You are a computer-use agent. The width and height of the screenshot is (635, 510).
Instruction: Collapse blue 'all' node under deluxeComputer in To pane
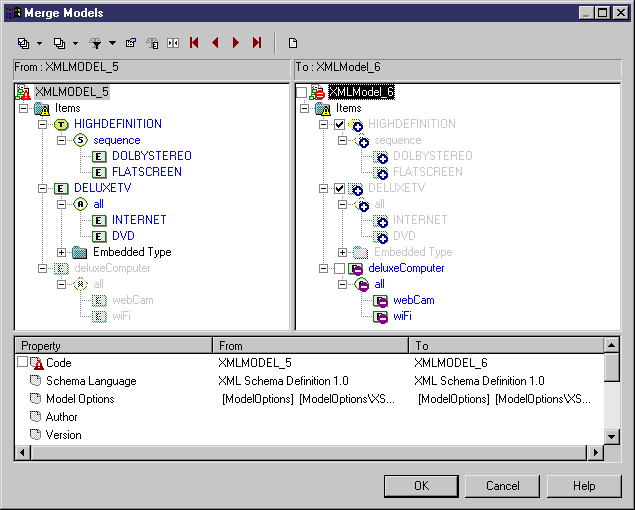(x=343, y=284)
